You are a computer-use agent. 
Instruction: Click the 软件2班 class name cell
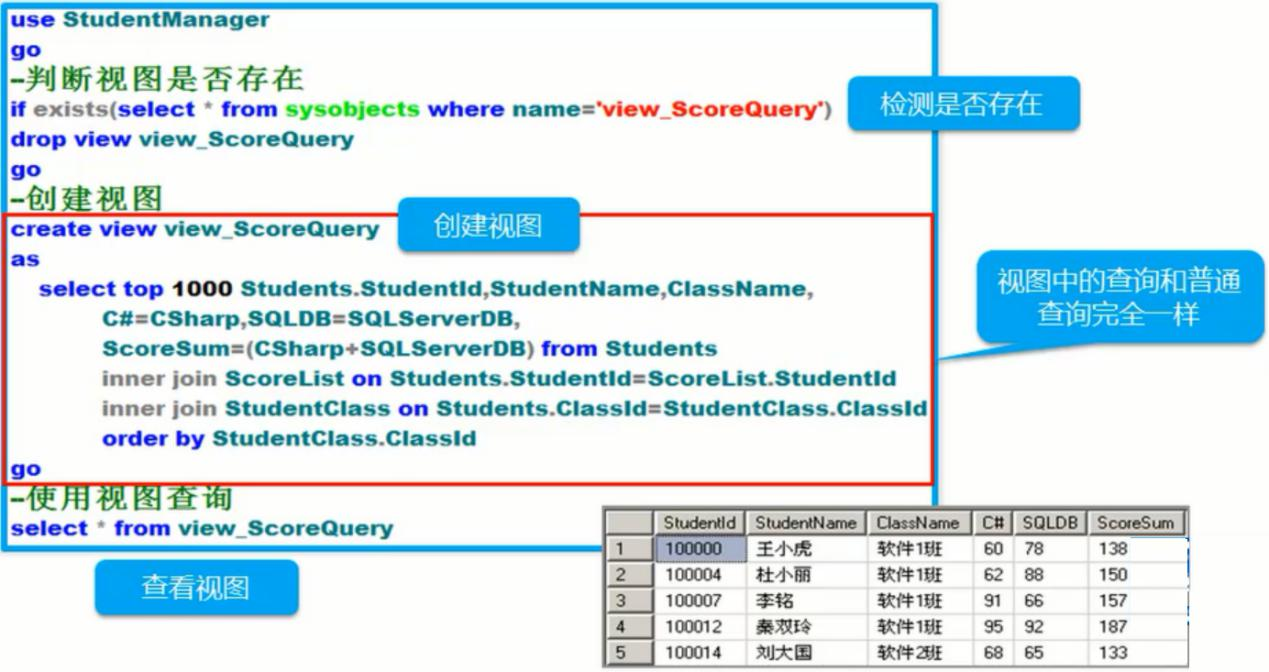pyautogui.click(x=909, y=653)
